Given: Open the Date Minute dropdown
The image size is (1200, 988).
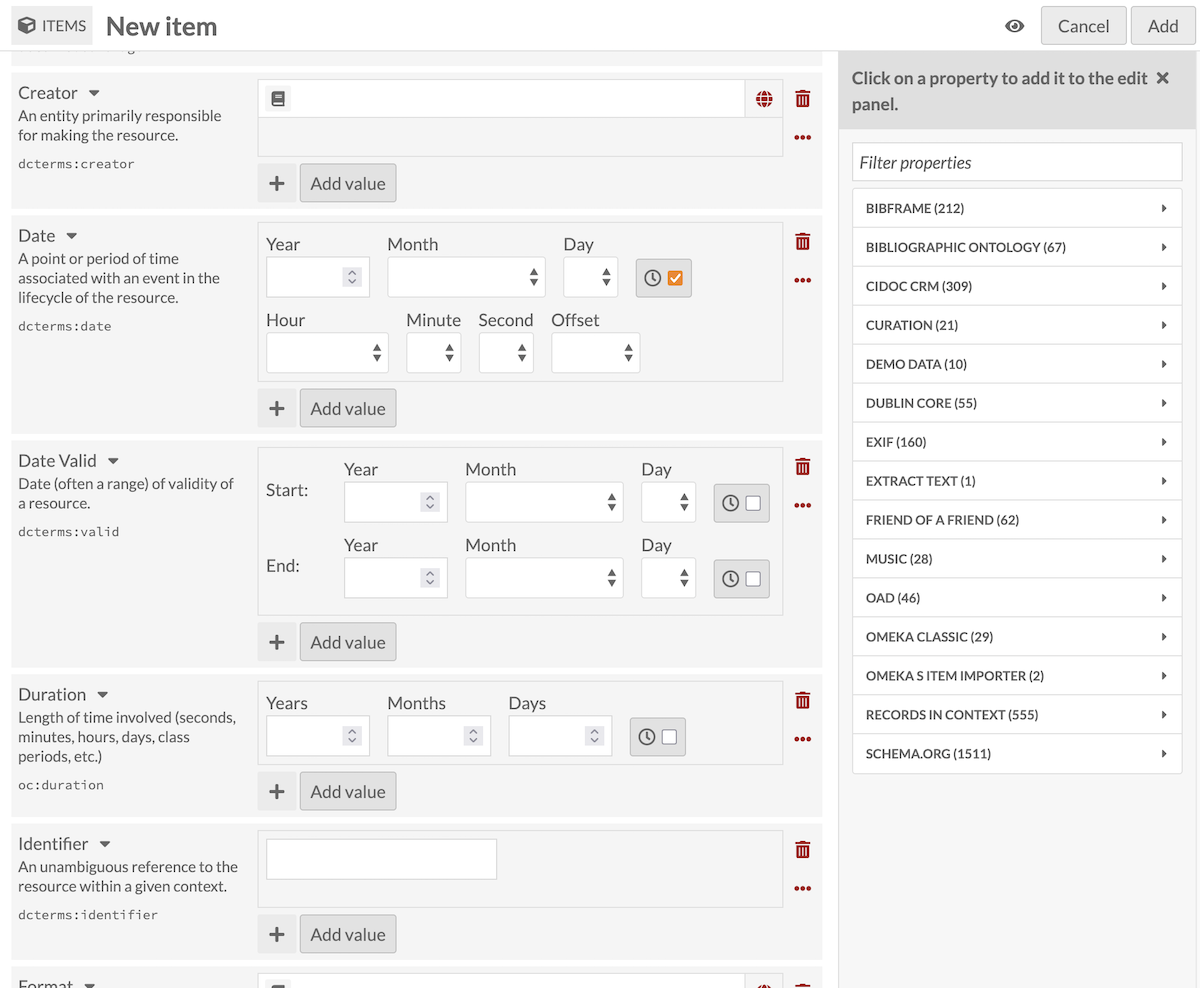Looking at the screenshot, I should (433, 353).
